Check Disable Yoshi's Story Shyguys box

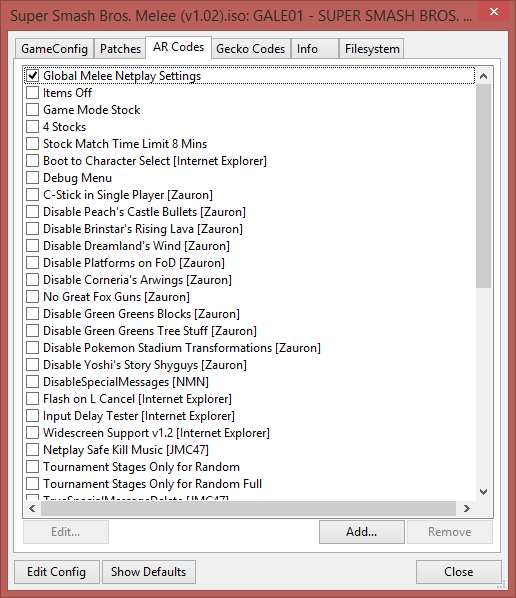click(x=32, y=364)
